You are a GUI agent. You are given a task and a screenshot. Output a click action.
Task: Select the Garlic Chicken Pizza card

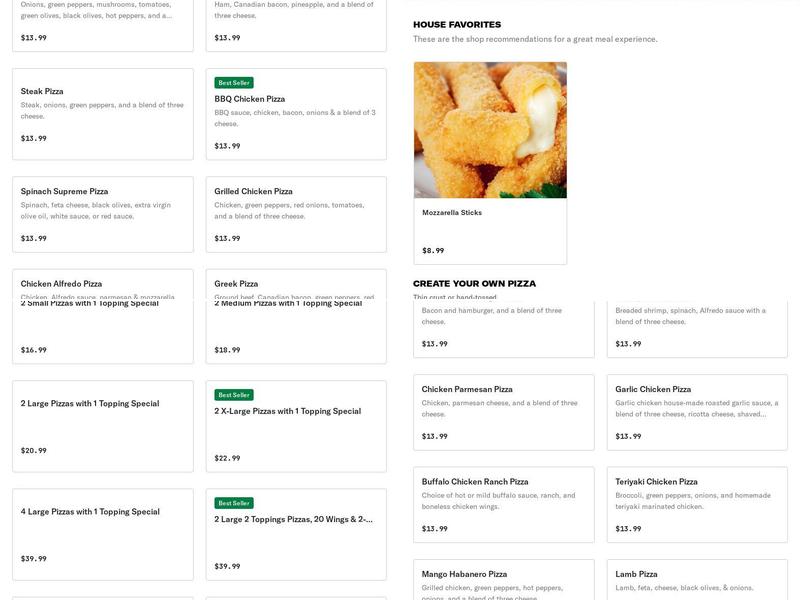[697, 412]
